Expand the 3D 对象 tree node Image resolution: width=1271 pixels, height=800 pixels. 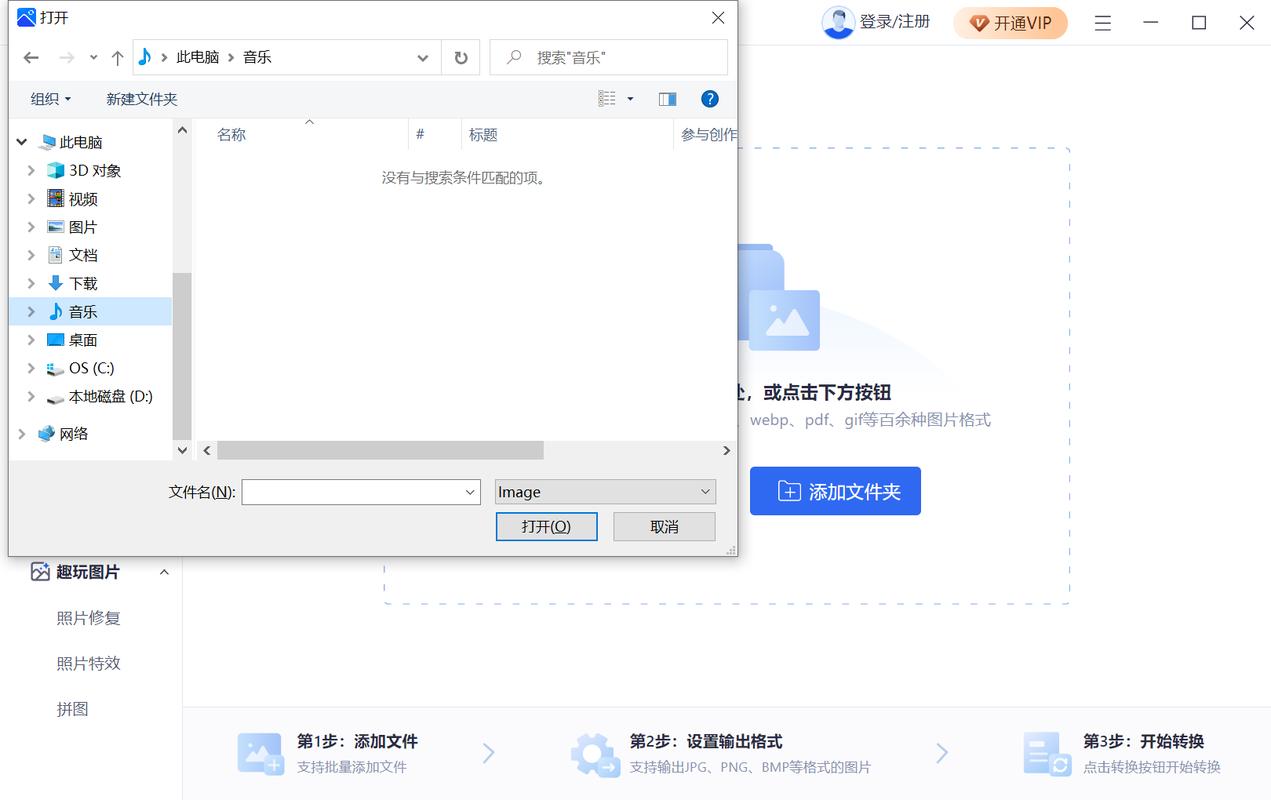pos(31,171)
